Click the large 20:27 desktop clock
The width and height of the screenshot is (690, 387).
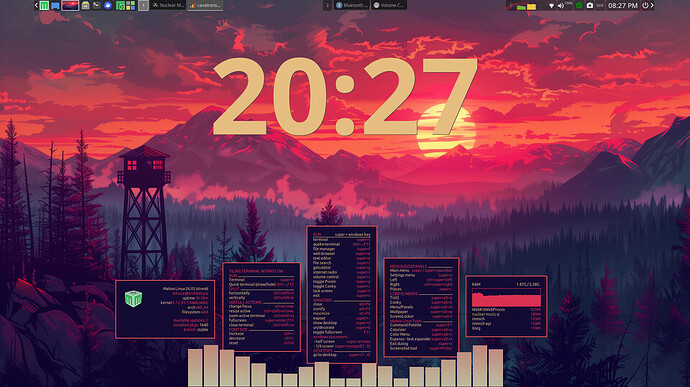pos(345,96)
